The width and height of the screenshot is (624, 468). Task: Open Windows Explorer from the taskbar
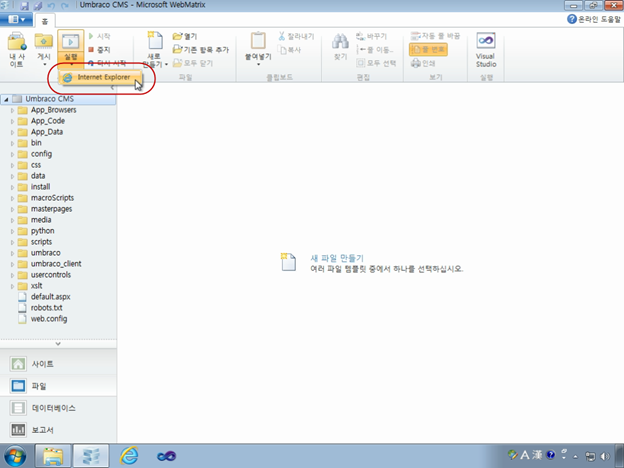pyautogui.click(x=53, y=456)
